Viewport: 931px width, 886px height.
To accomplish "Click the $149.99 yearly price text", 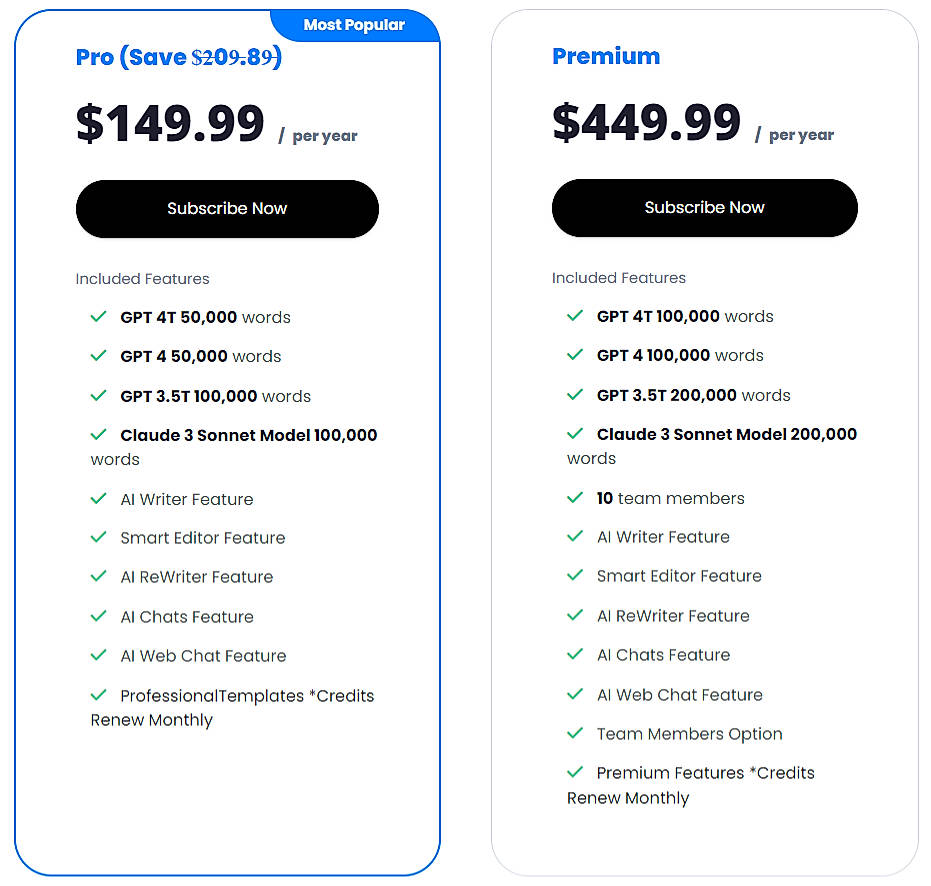I will (x=170, y=122).
